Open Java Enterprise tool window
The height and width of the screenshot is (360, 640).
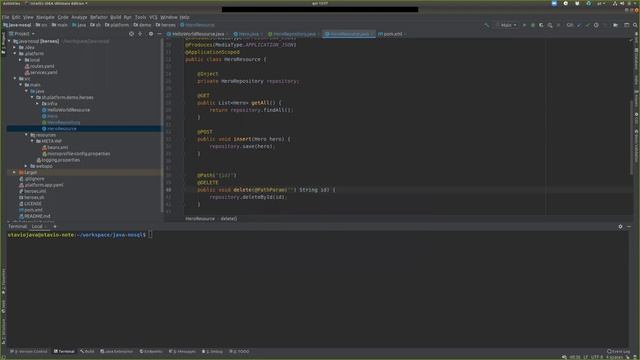point(117,351)
